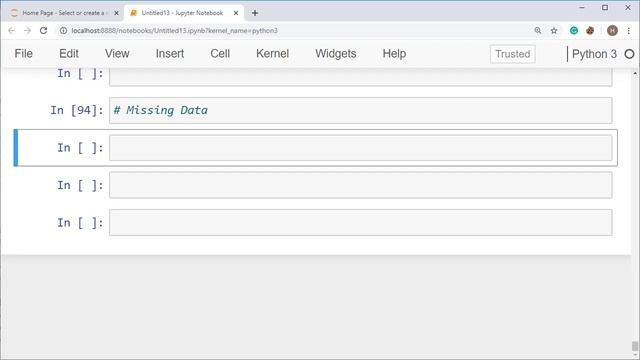Click the Missing Data comment cell
The height and width of the screenshot is (360, 640).
[x=360, y=110]
